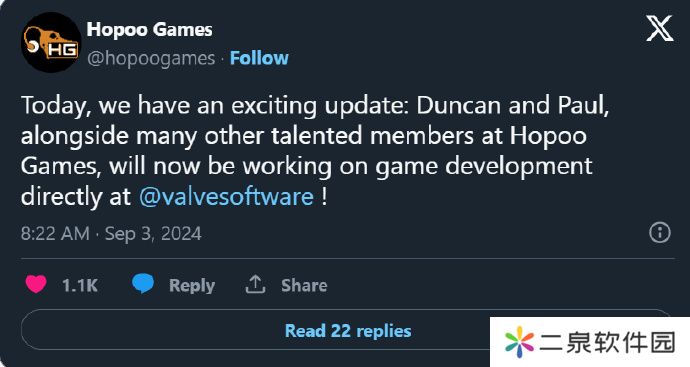Click the blue reply speech bubble icon

coord(143,284)
